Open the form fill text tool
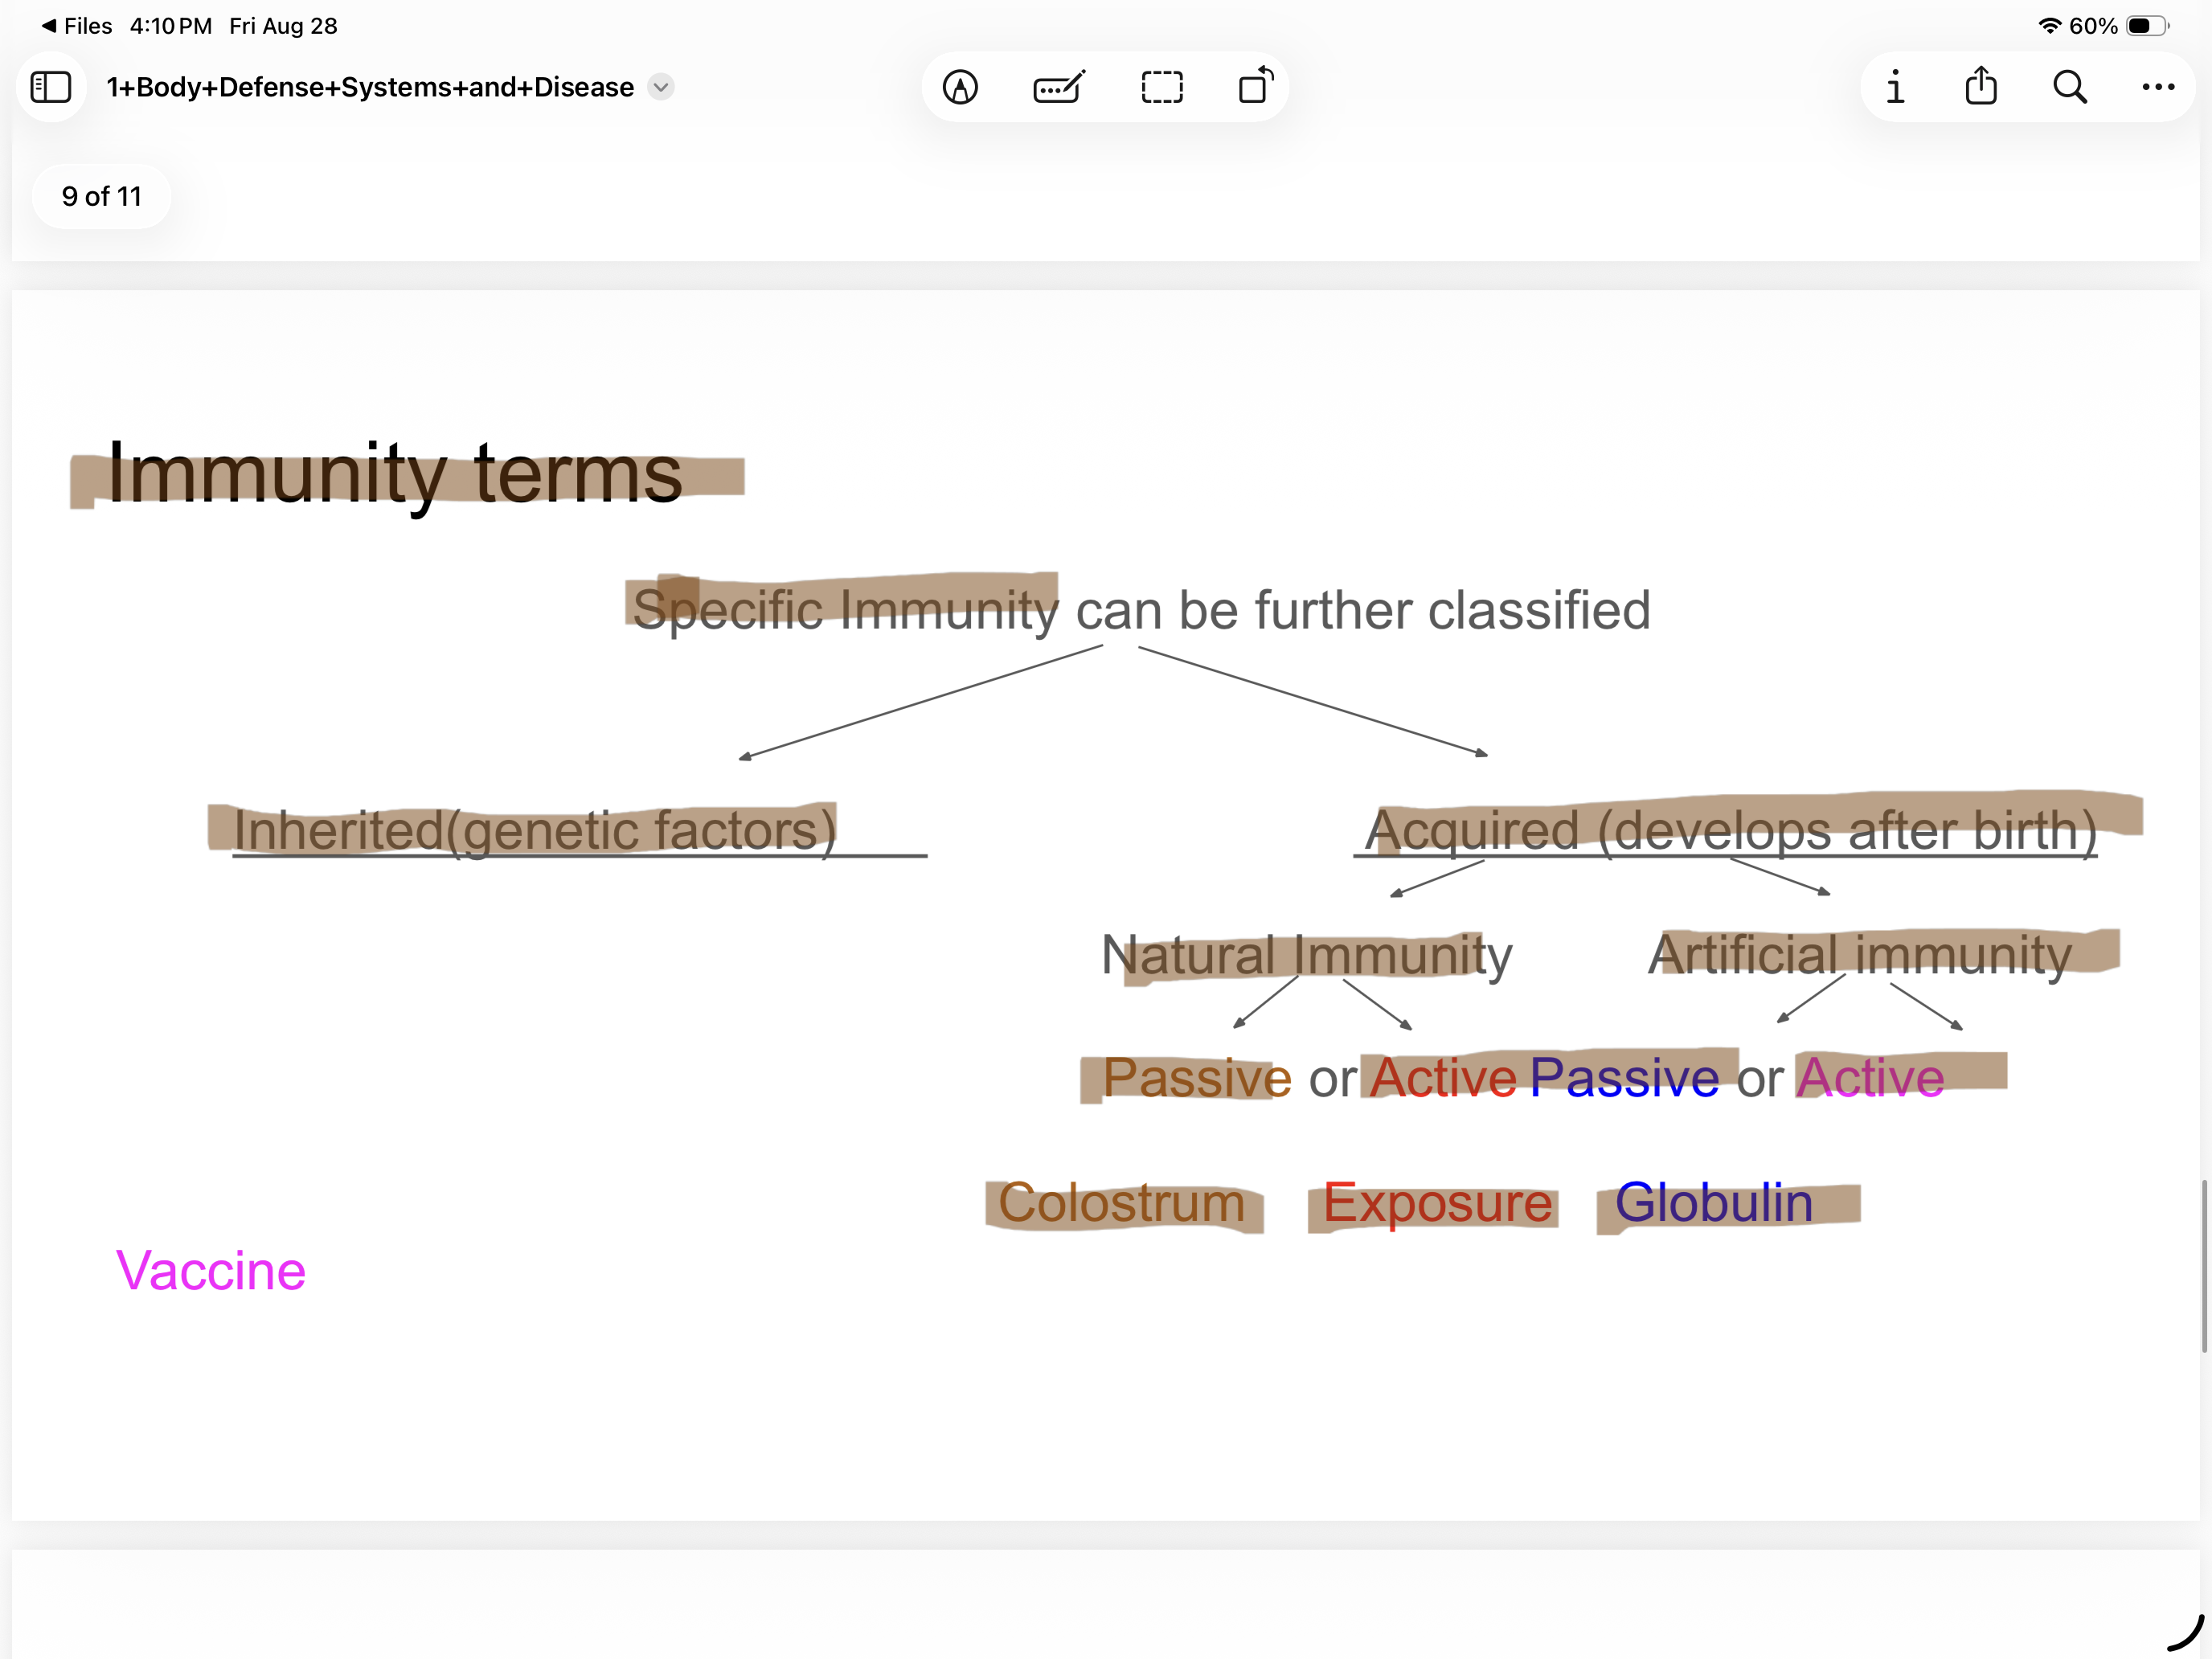 pyautogui.click(x=1059, y=87)
